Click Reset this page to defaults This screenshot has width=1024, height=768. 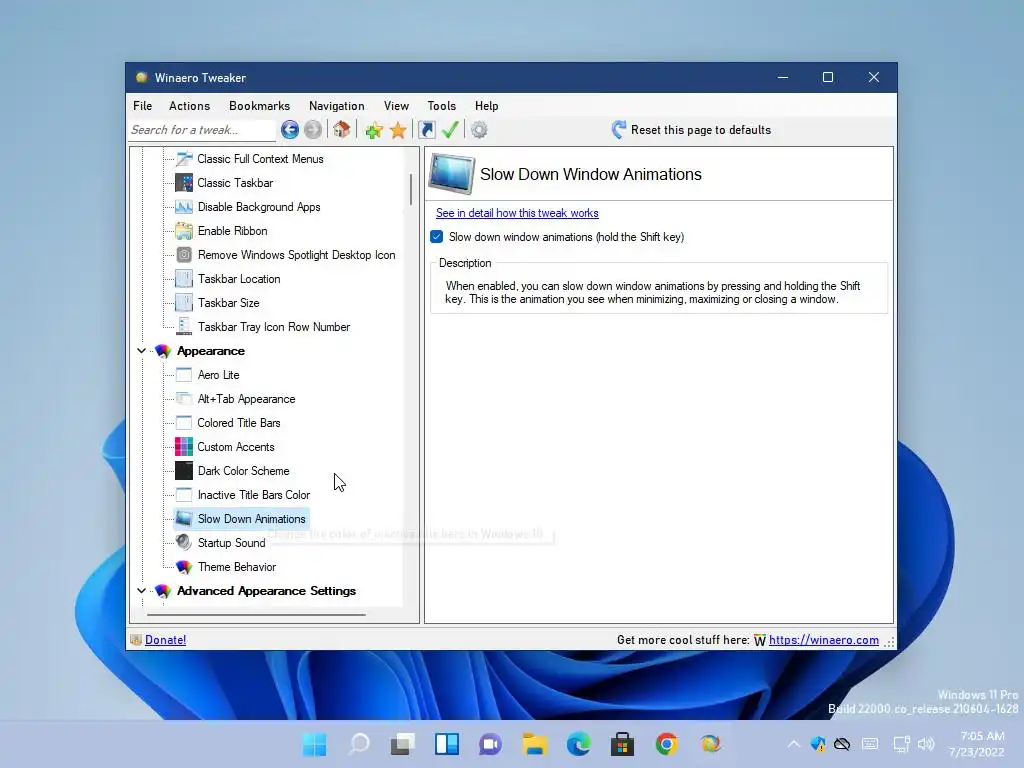click(691, 130)
